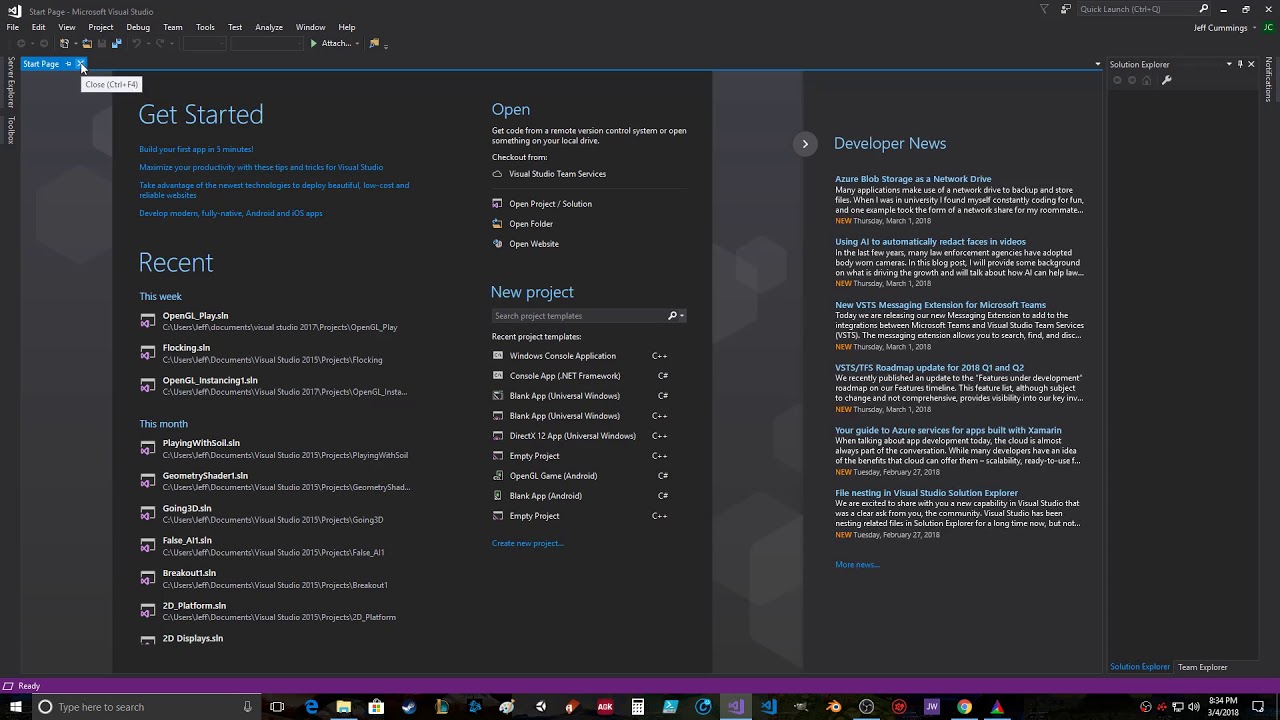This screenshot has width=1280, height=720.
Task: Click the New Project toolbar icon
Action: (x=64, y=43)
